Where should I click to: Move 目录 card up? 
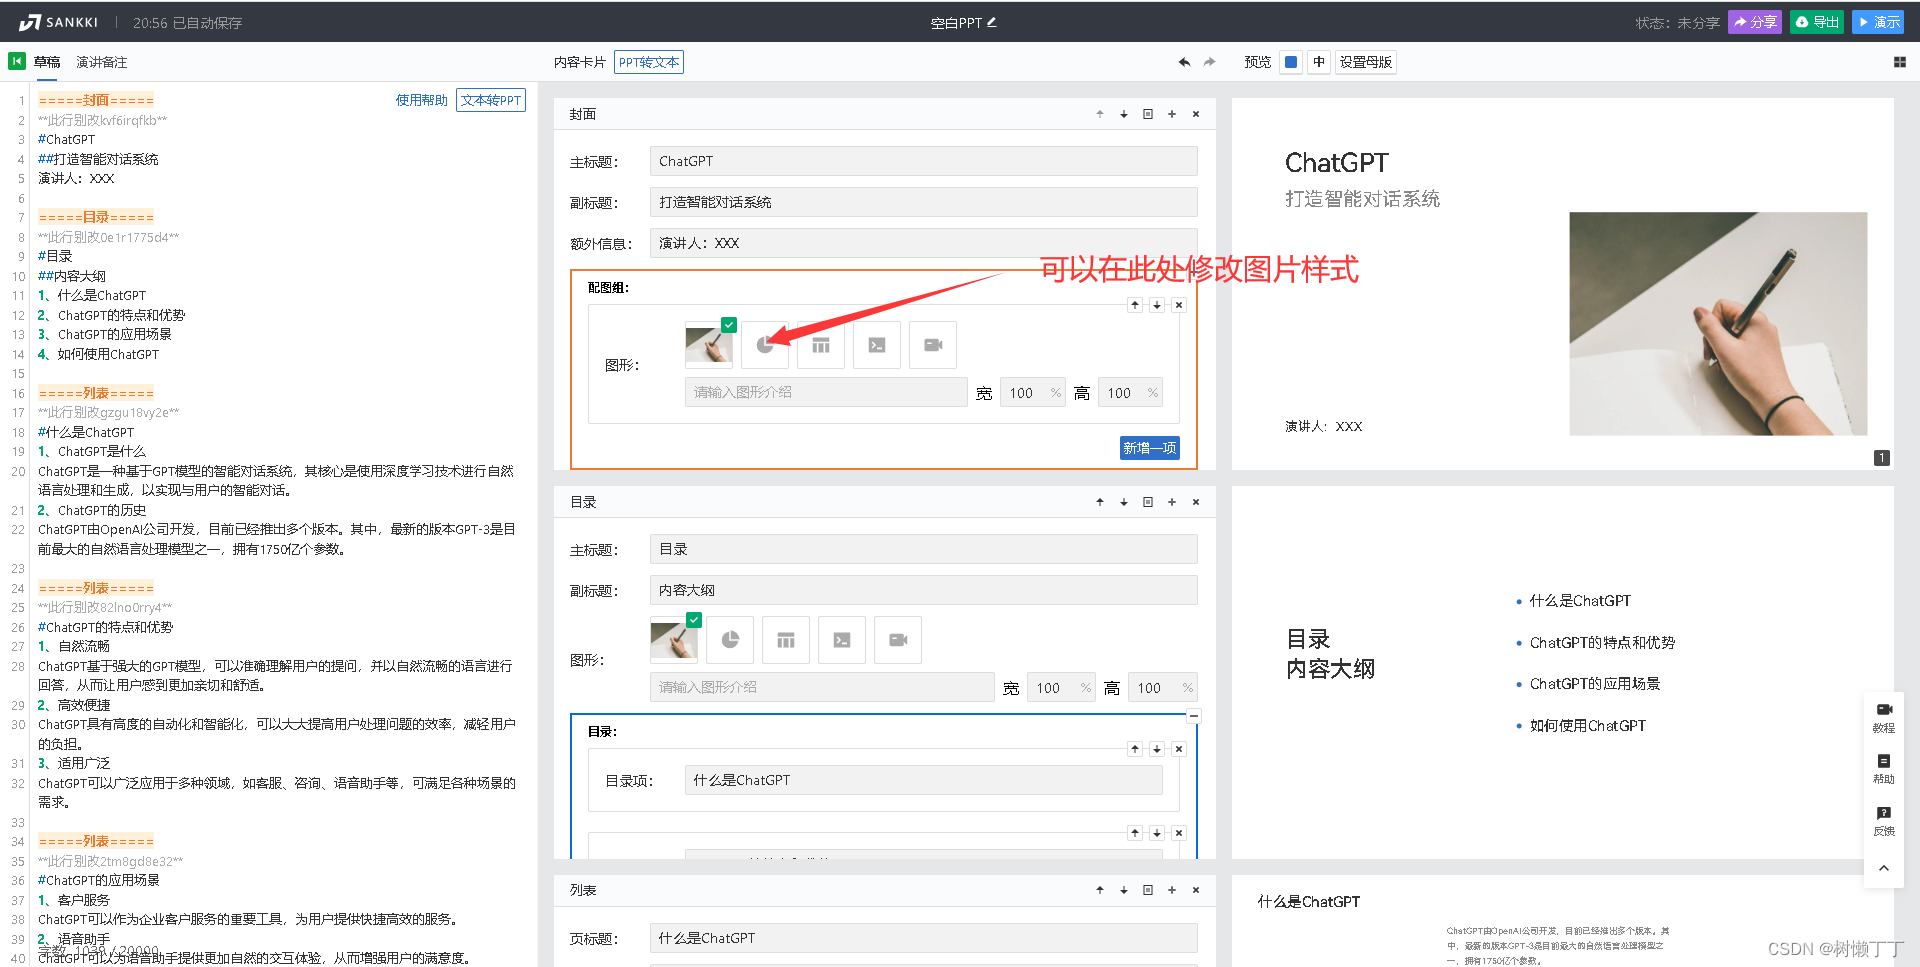(x=1100, y=502)
